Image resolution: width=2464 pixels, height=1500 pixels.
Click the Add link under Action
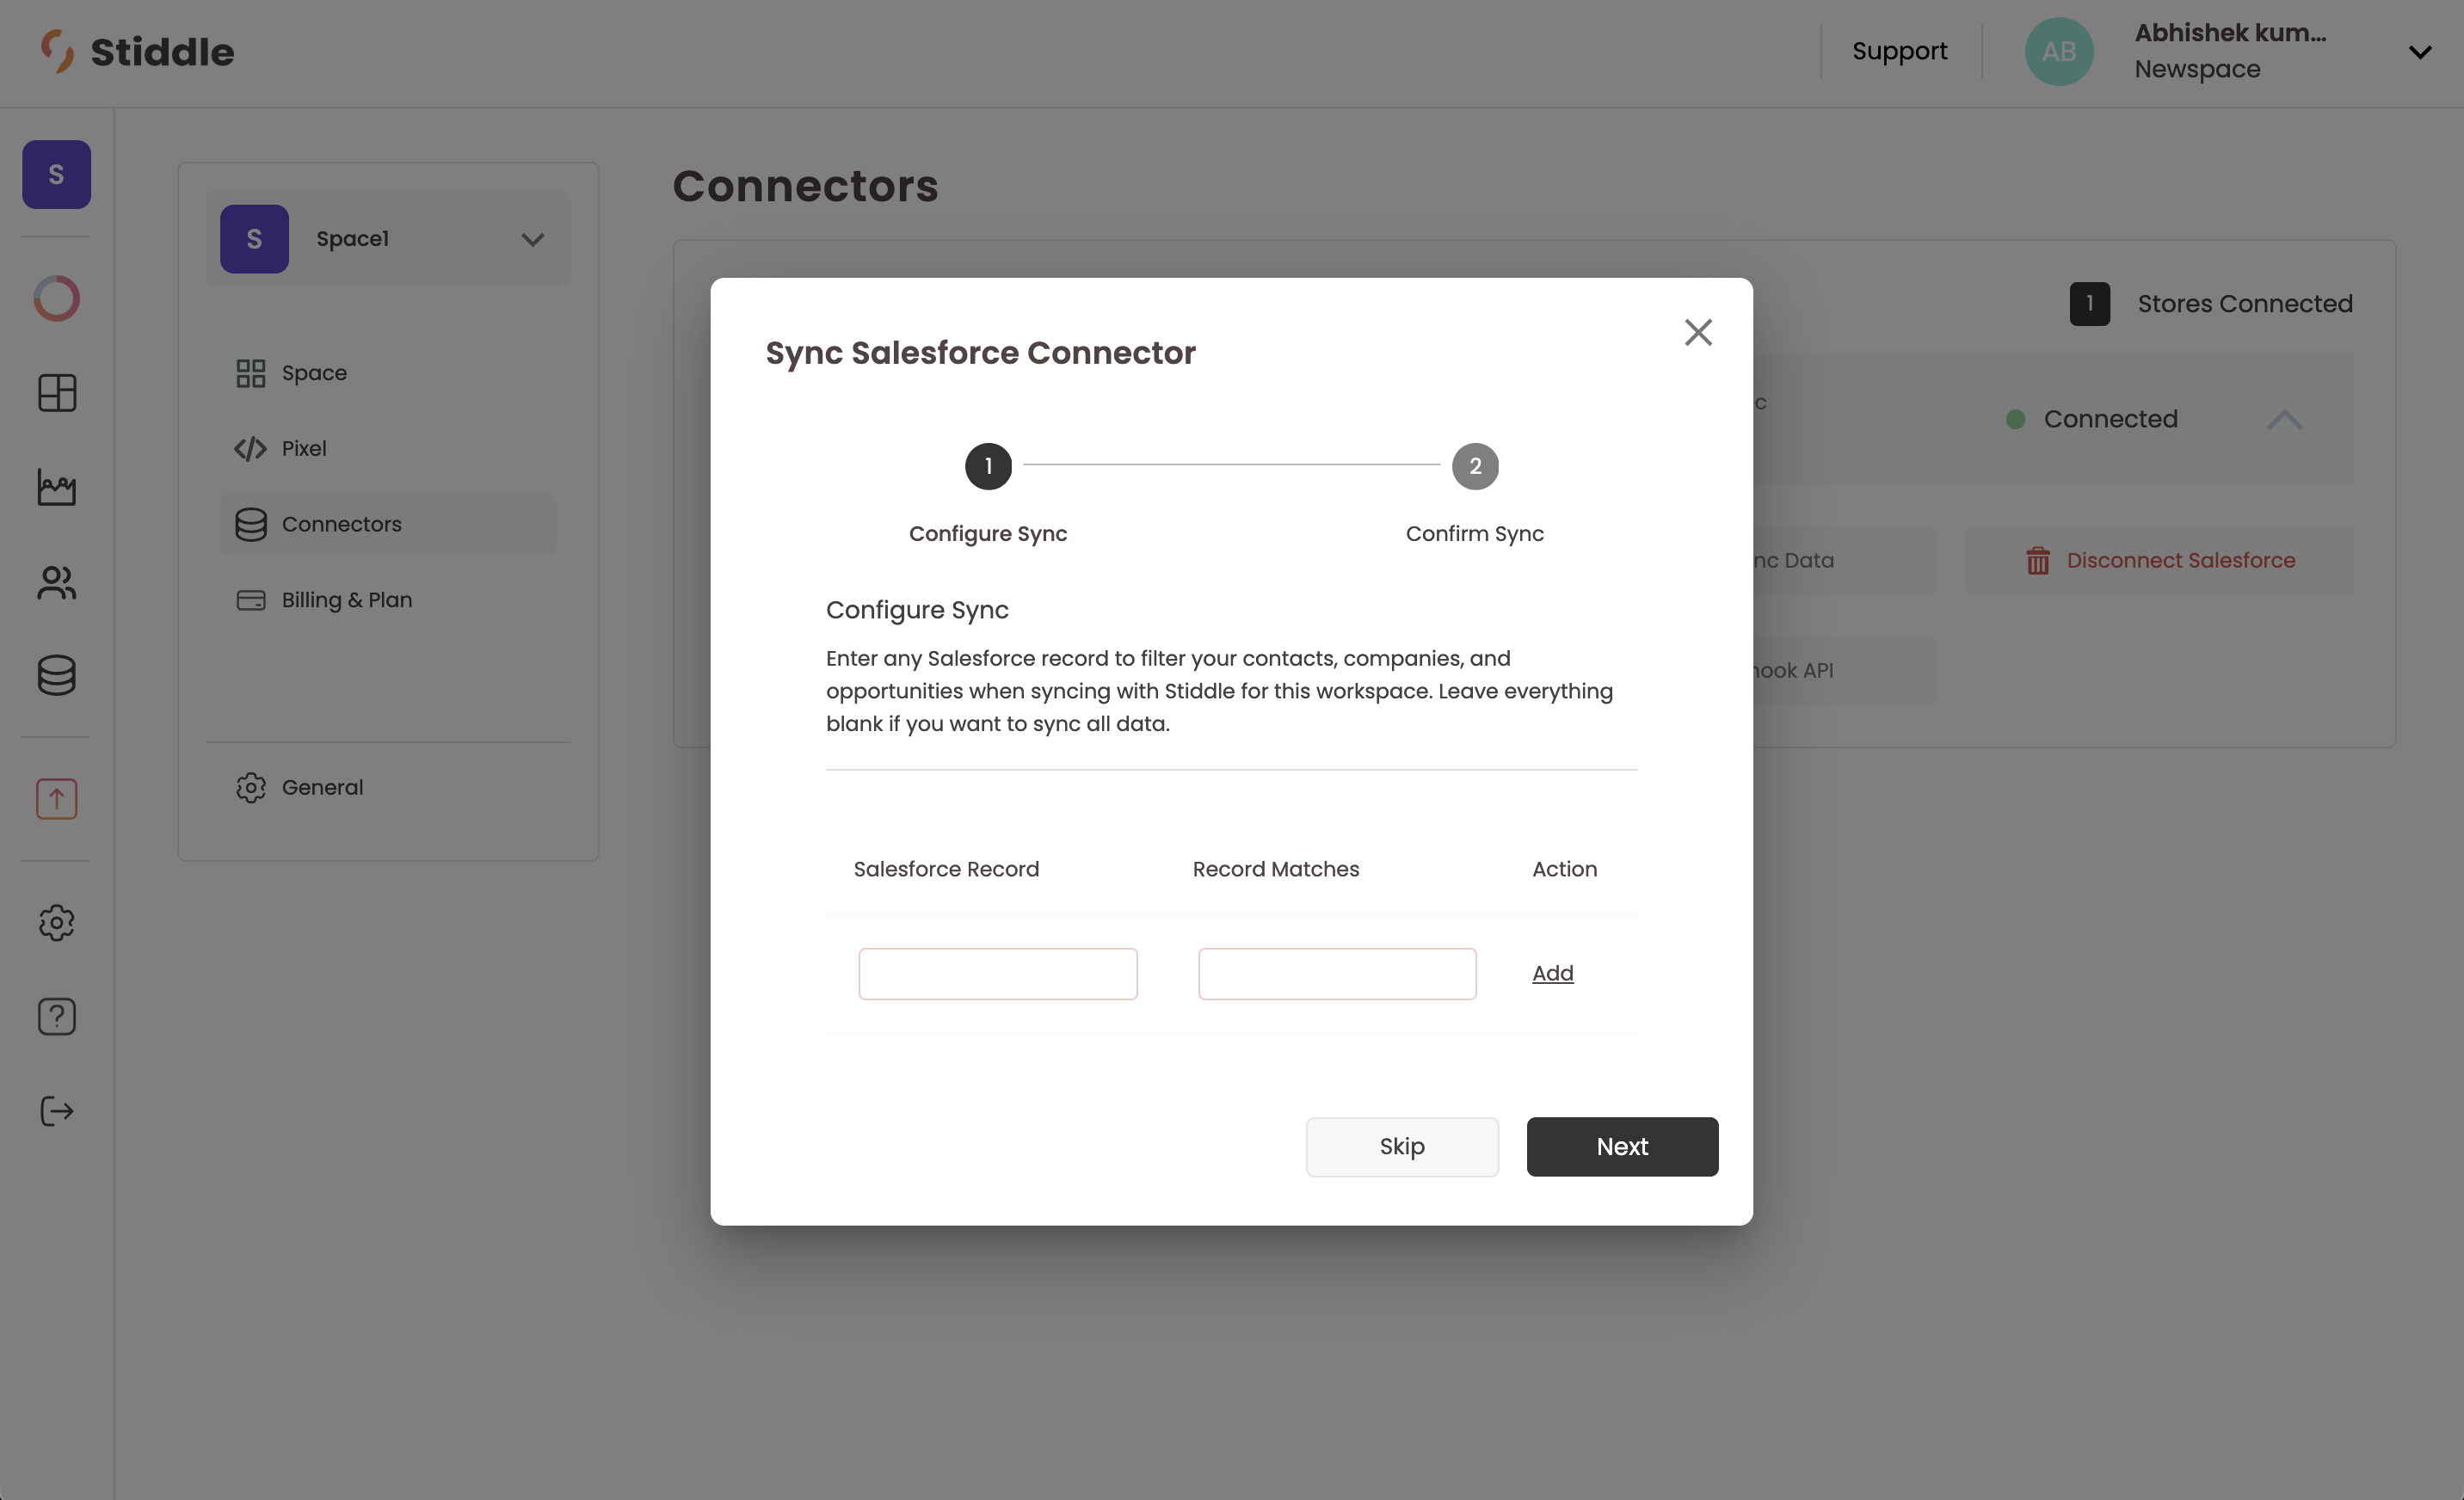coord(1552,973)
